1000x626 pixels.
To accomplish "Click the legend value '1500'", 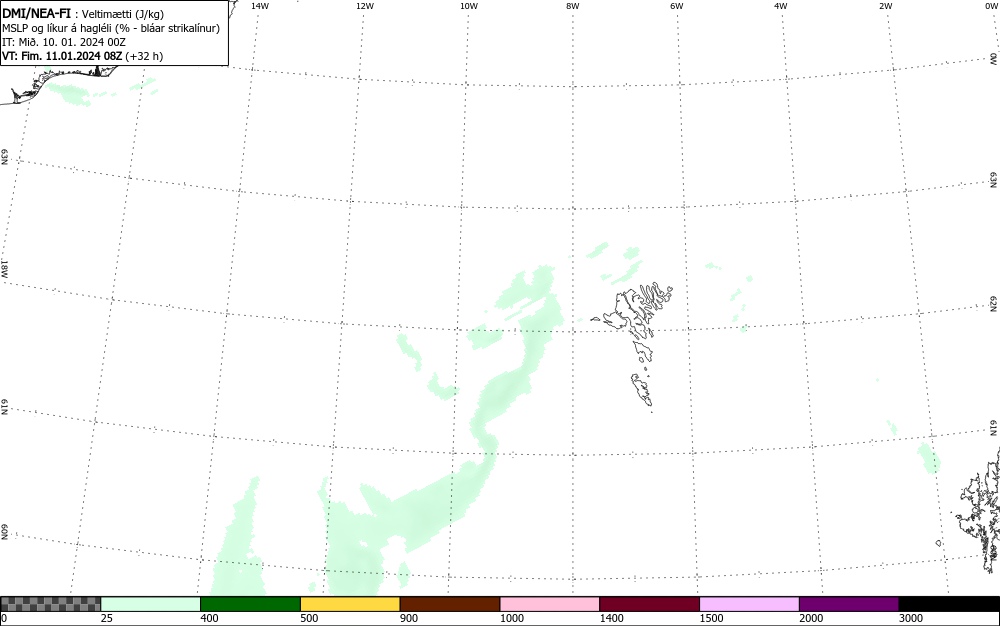I will coord(711,618).
